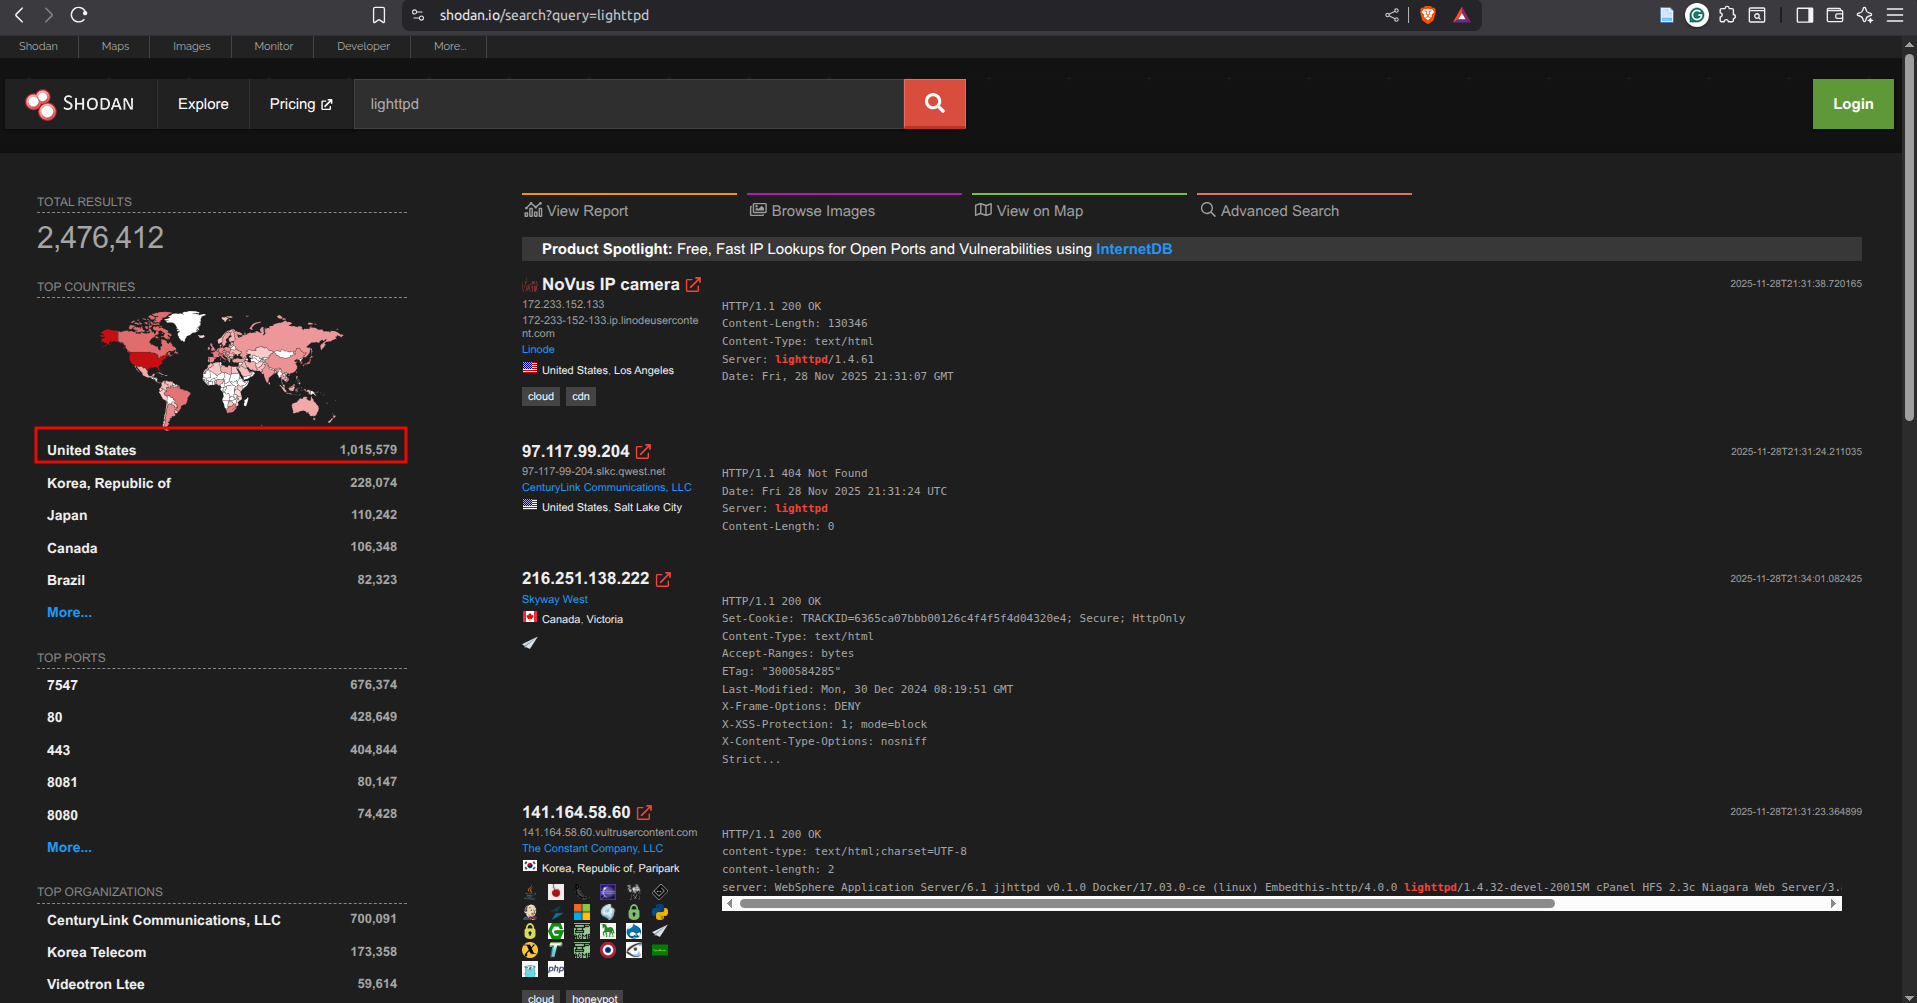Expand more countries under Top Countries
Screen dimensions: 1917x1003
tap(69, 612)
